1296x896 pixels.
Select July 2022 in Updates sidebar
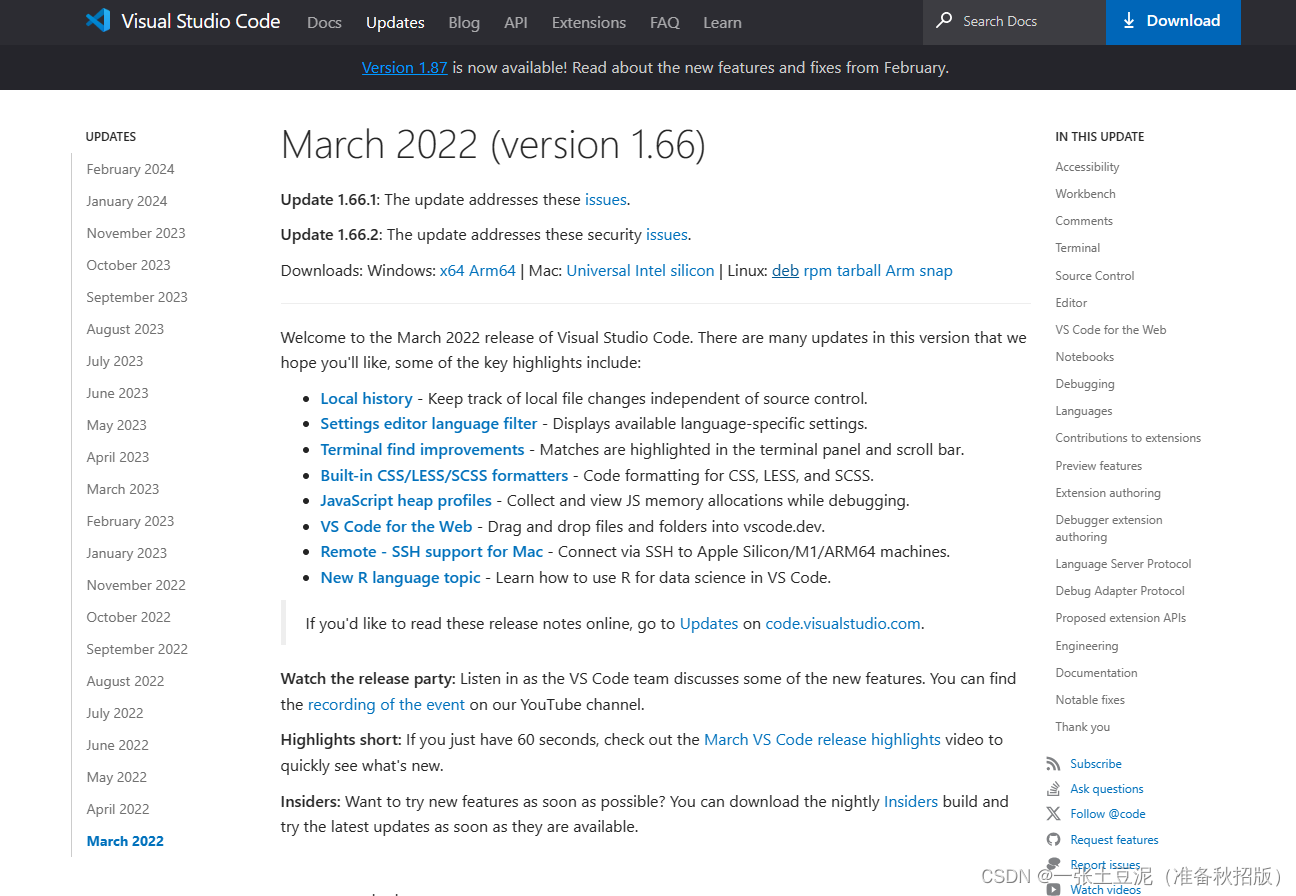pos(115,713)
